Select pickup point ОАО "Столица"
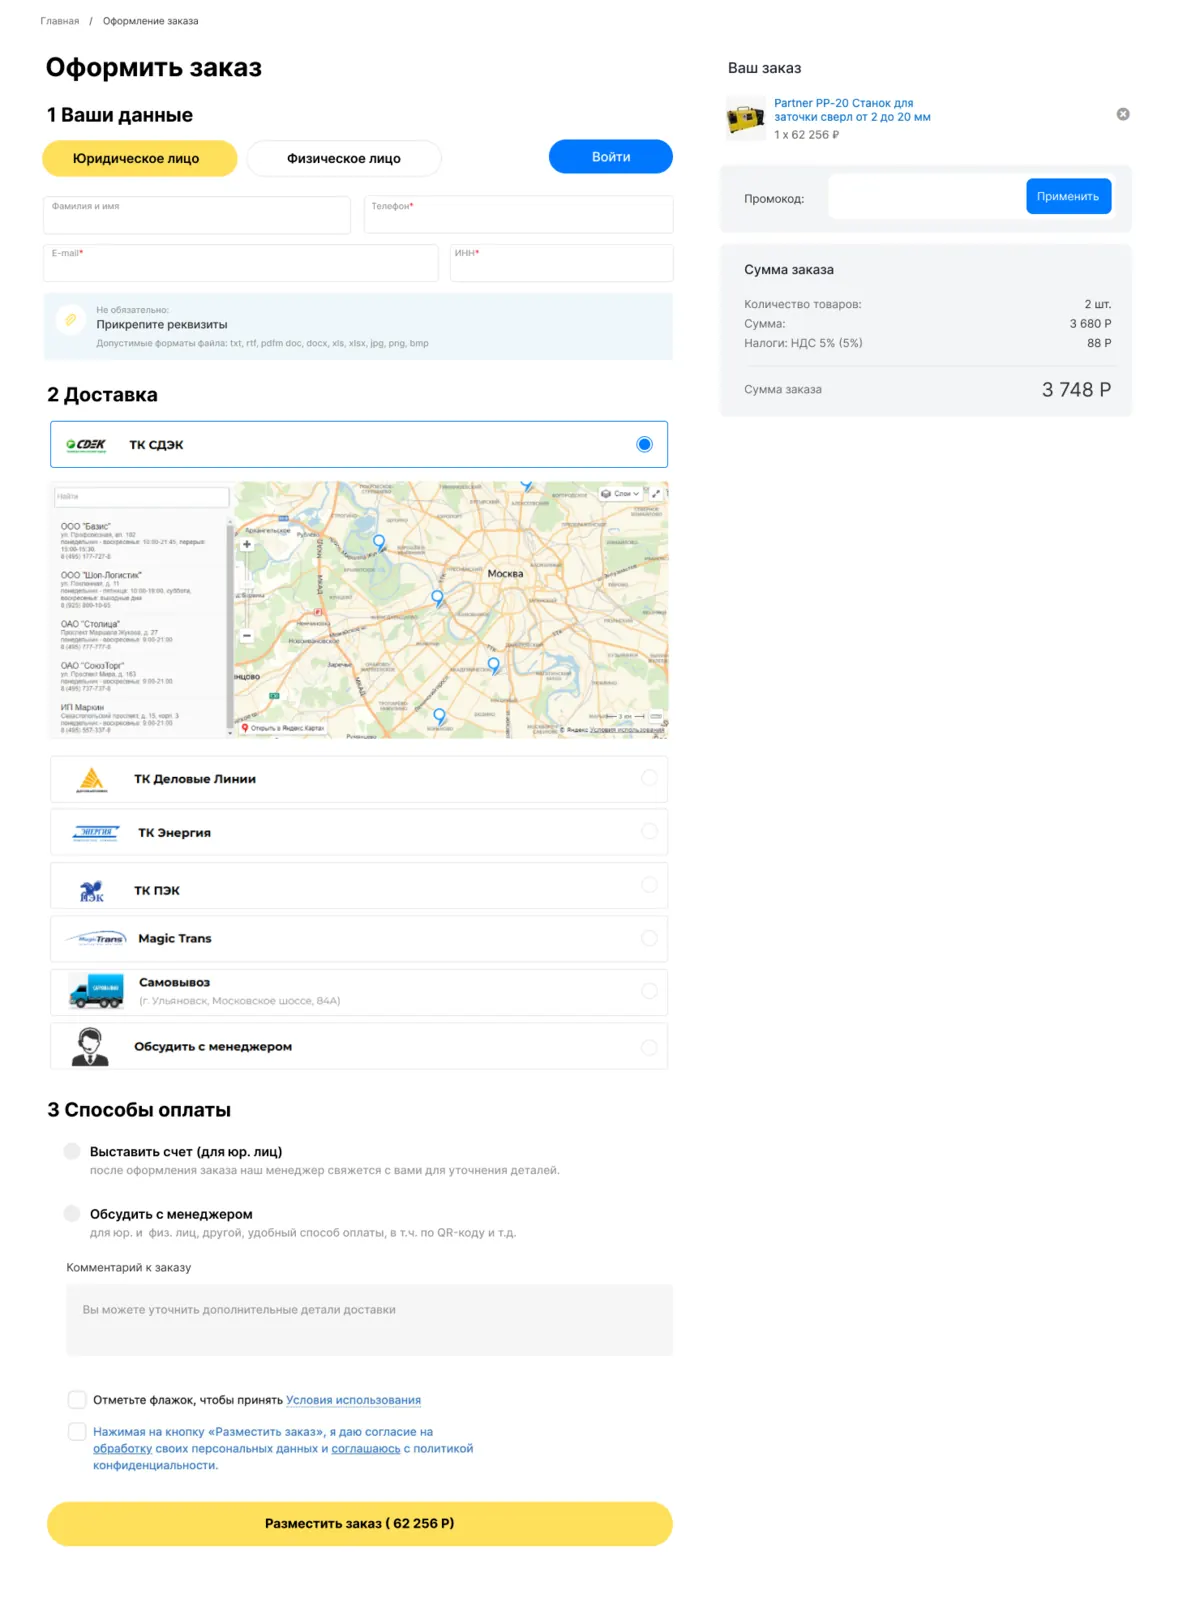The height and width of the screenshot is (1616, 1200). pos(117,635)
